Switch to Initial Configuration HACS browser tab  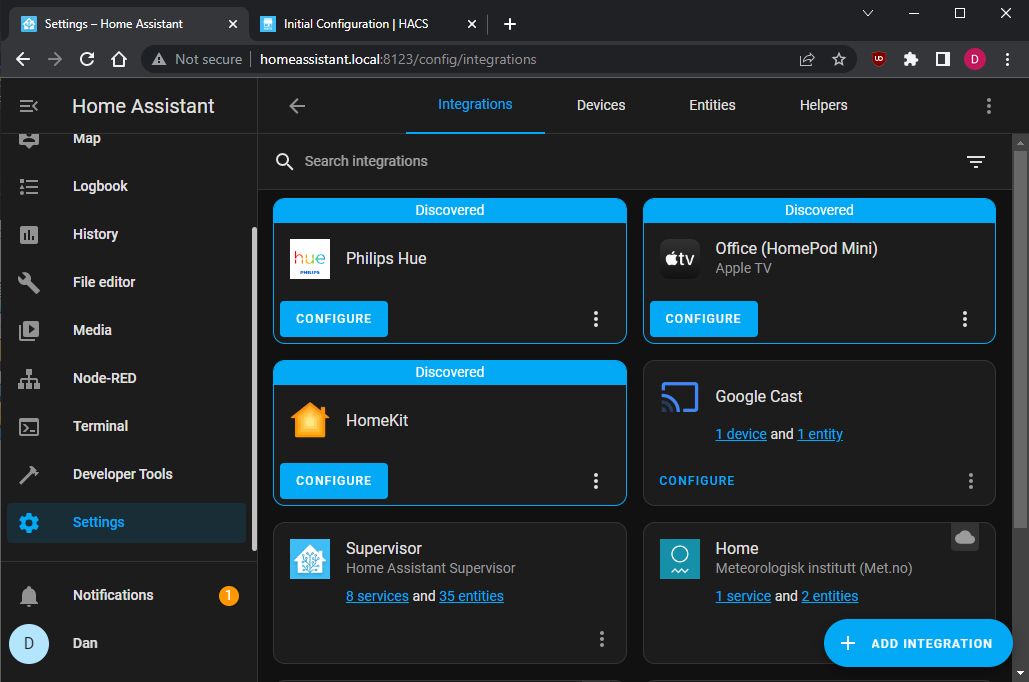point(369,24)
